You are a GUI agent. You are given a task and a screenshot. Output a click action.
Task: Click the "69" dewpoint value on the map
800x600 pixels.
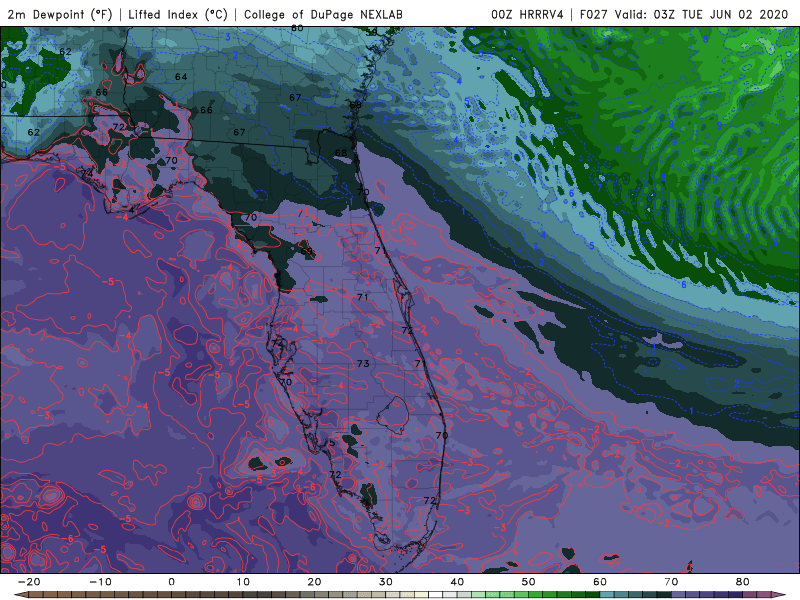pos(306,251)
